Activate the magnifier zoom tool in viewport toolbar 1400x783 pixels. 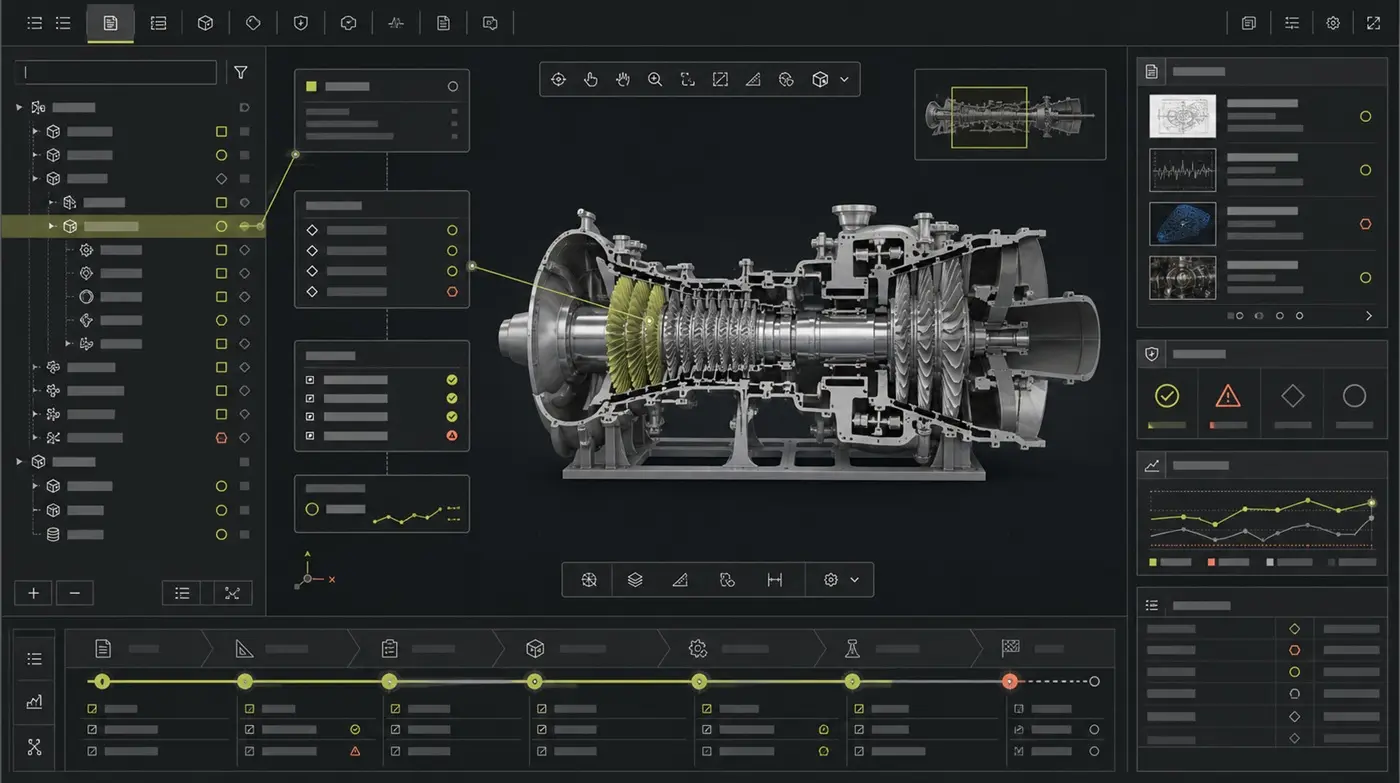tap(655, 79)
